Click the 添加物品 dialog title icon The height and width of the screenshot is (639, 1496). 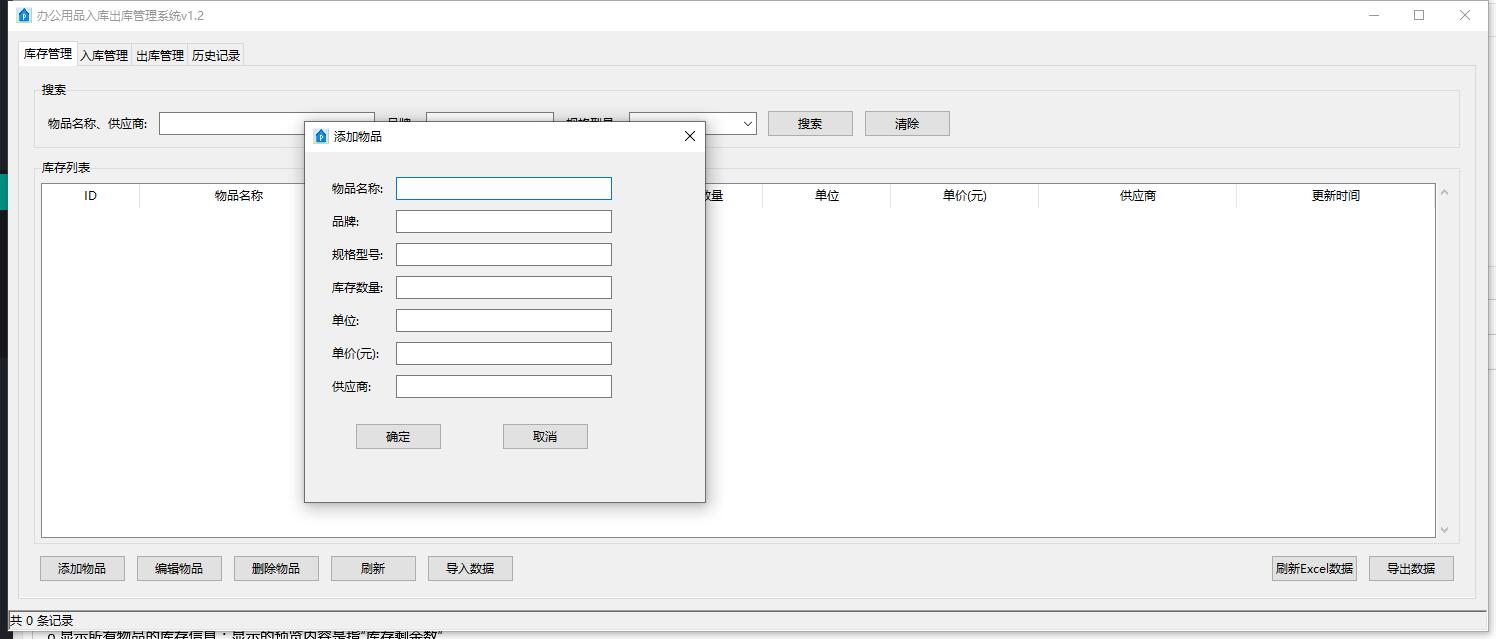[x=321, y=136]
